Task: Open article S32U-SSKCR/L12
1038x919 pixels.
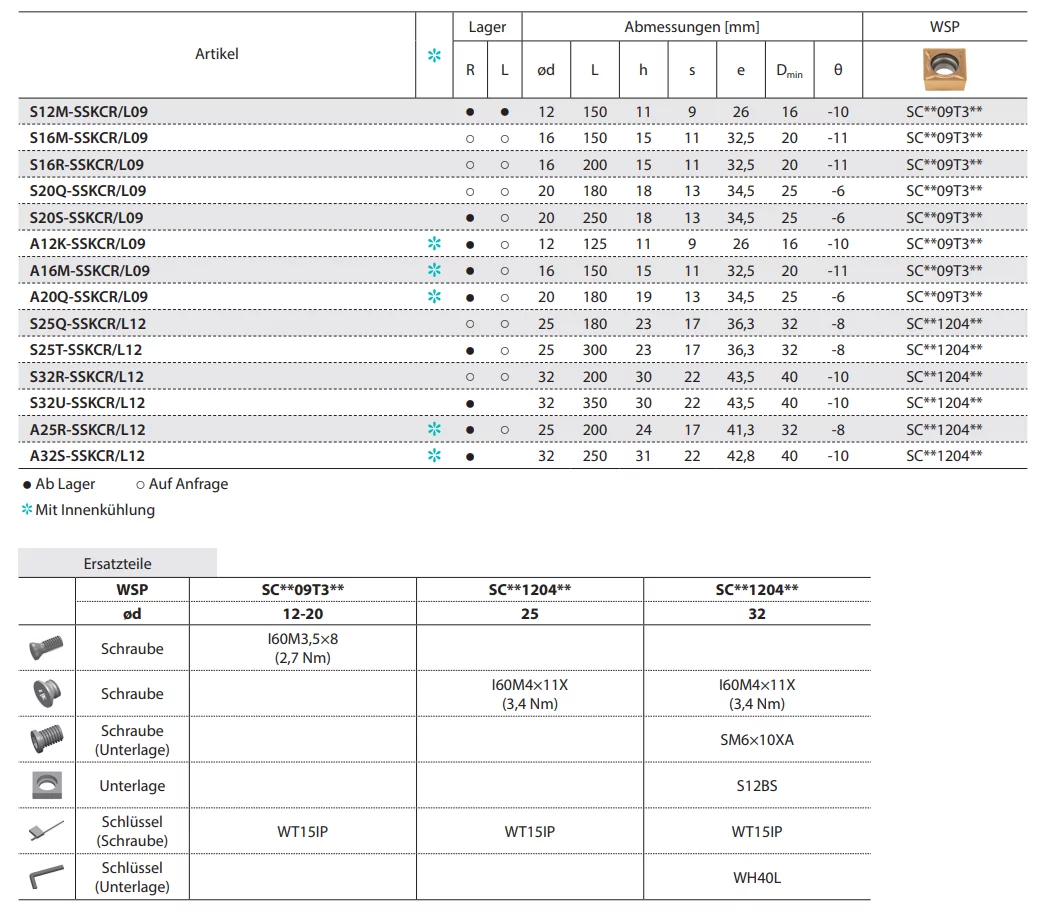Action: click(x=88, y=403)
